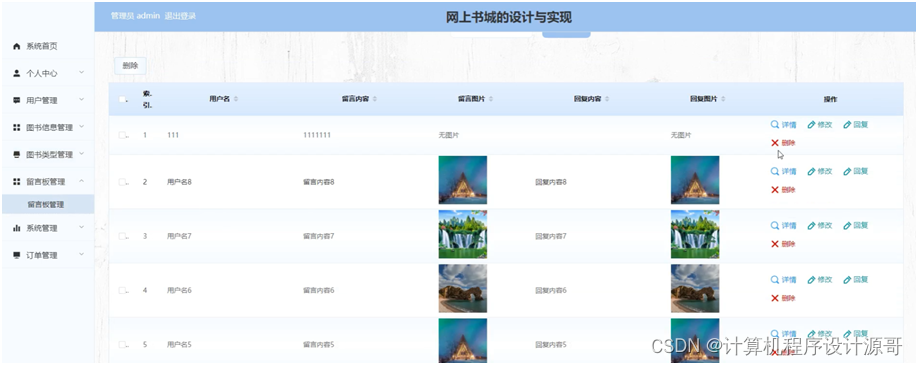Click the person icon beside 个人中心
This screenshot has width=918, height=365.
click(x=16, y=73)
